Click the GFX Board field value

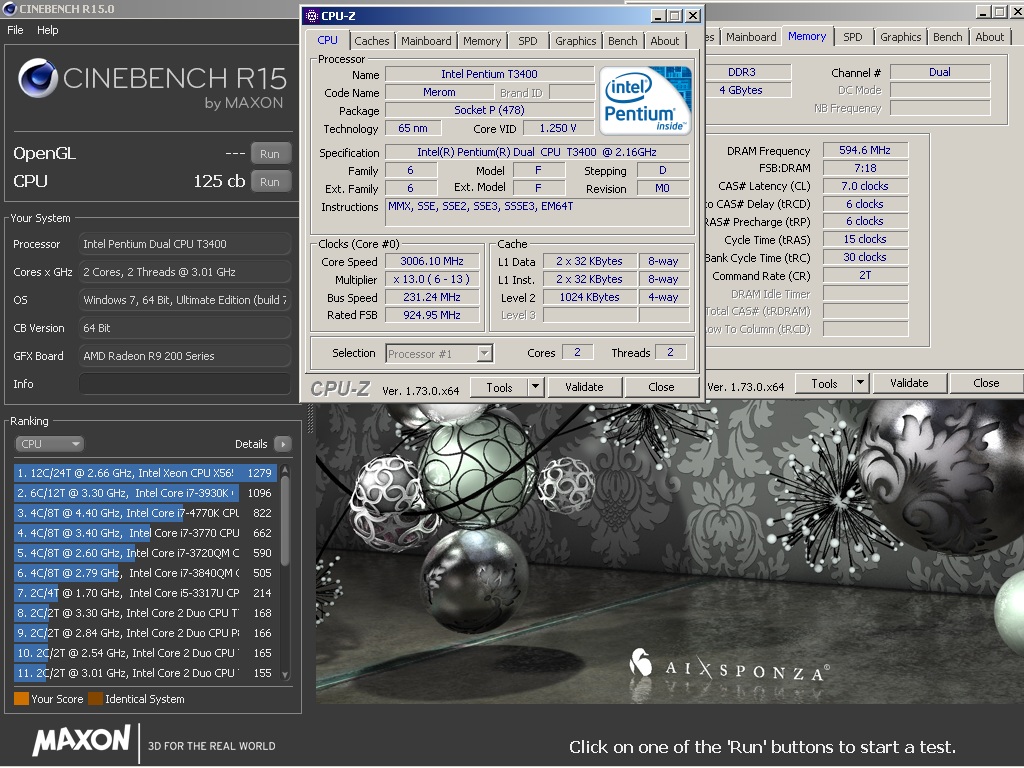[185, 356]
